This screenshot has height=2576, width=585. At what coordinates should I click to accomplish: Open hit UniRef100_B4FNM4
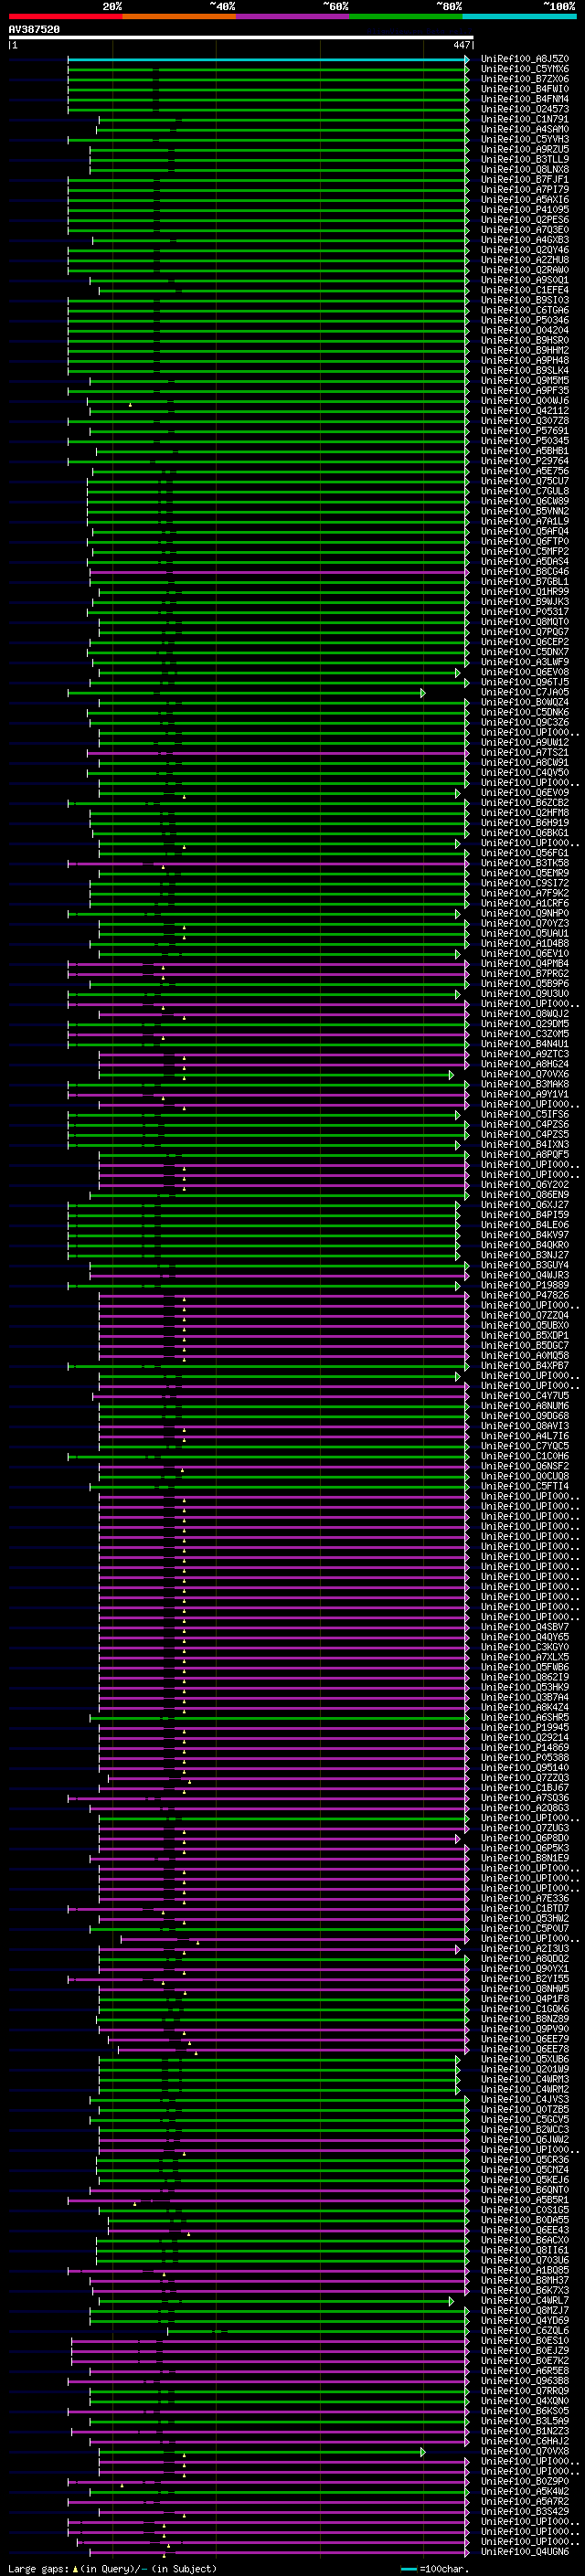[x=525, y=99]
